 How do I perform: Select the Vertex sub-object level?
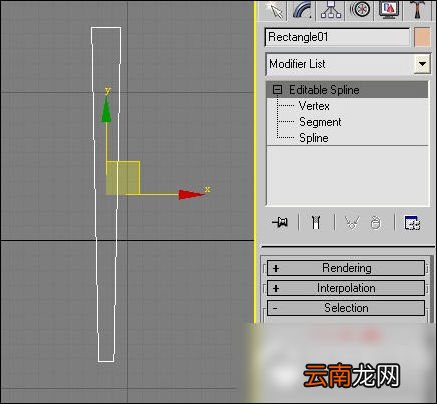(x=314, y=106)
